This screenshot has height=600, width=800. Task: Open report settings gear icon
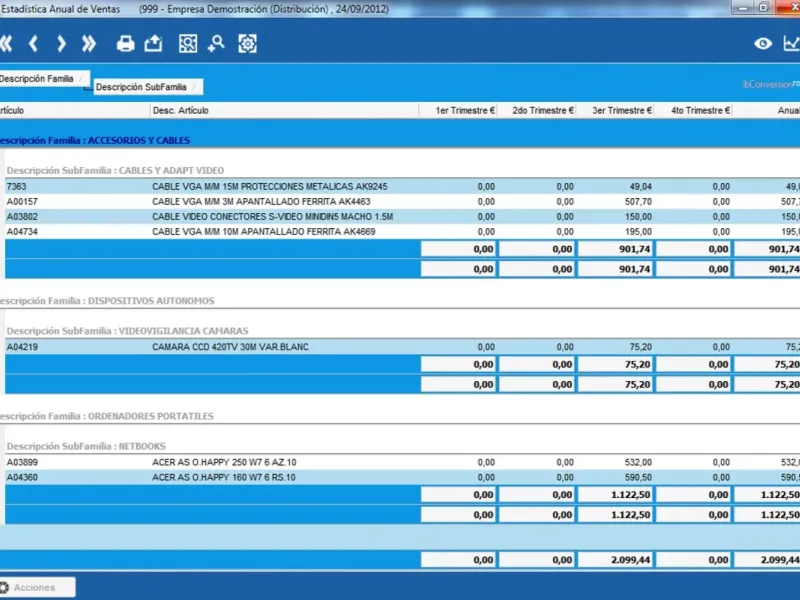247,44
